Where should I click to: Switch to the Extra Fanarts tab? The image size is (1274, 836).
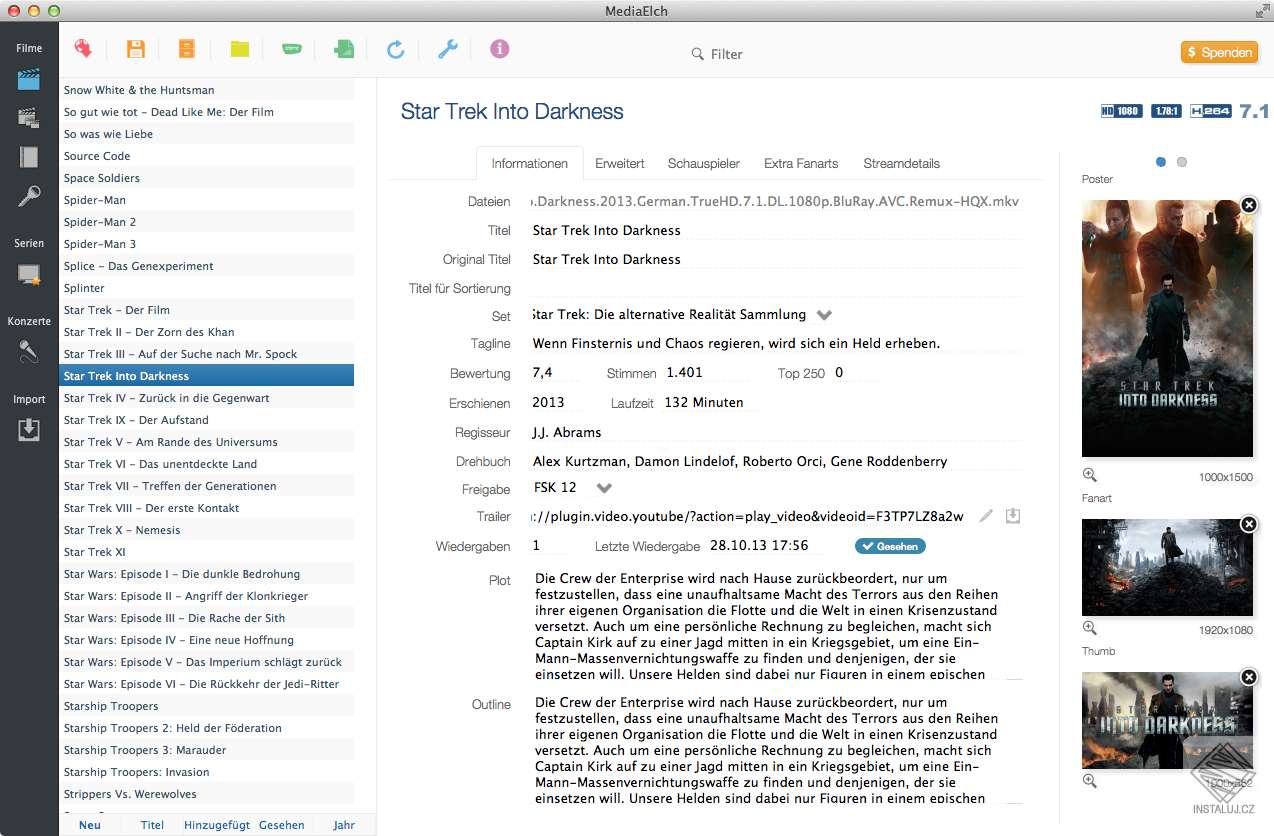coord(801,163)
